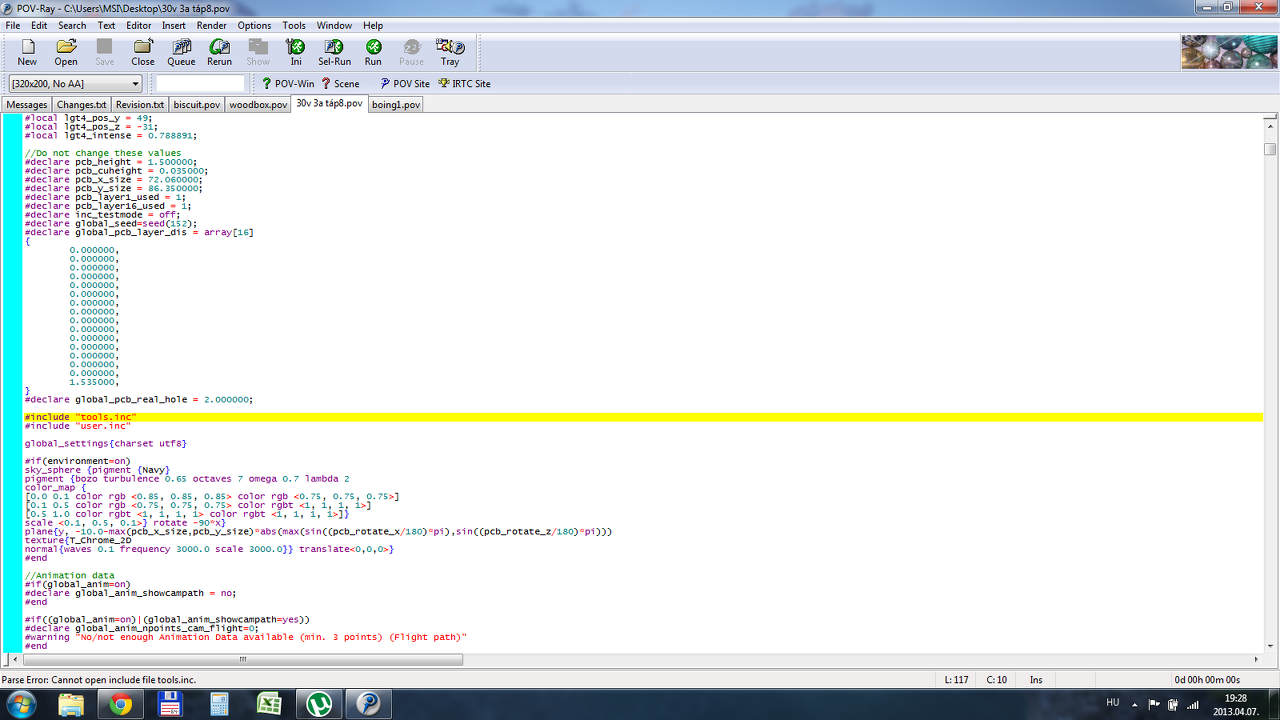Image resolution: width=1280 pixels, height=720 pixels.
Task: Open the Tools menu
Action: [294, 25]
